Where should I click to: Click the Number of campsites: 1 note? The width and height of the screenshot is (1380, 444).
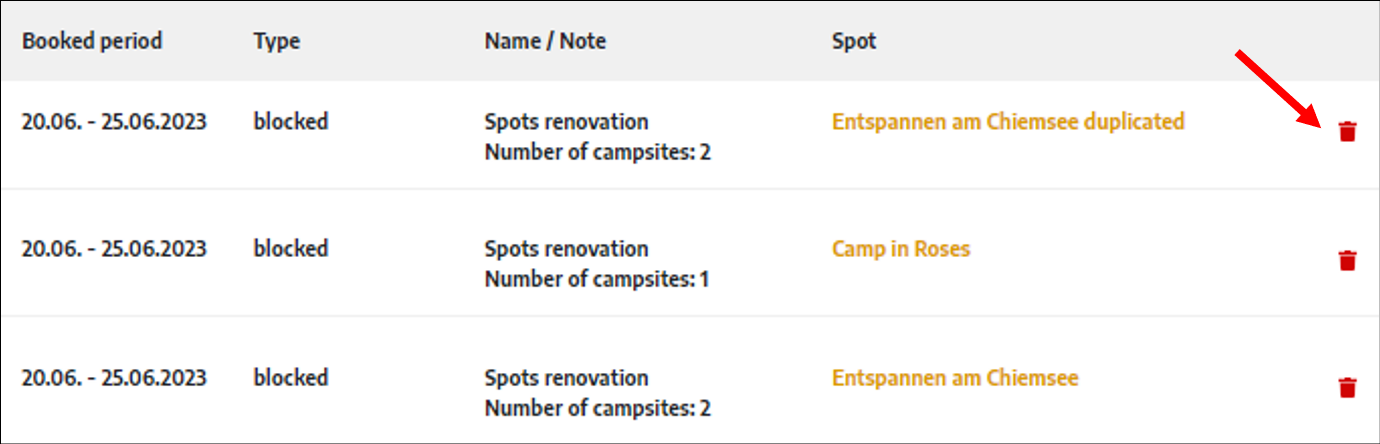[x=597, y=279]
